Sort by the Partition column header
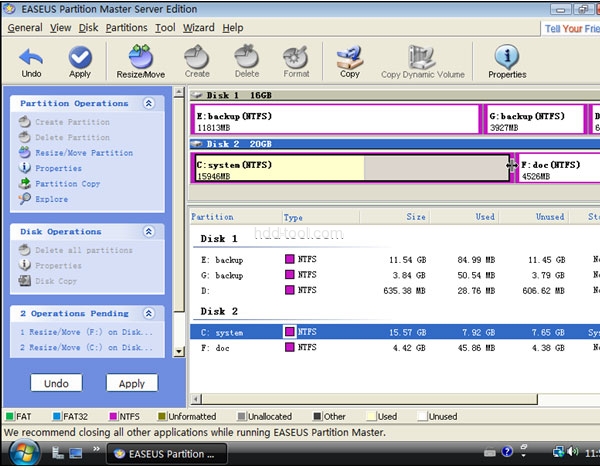600x468 pixels. (x=236, y=217)
